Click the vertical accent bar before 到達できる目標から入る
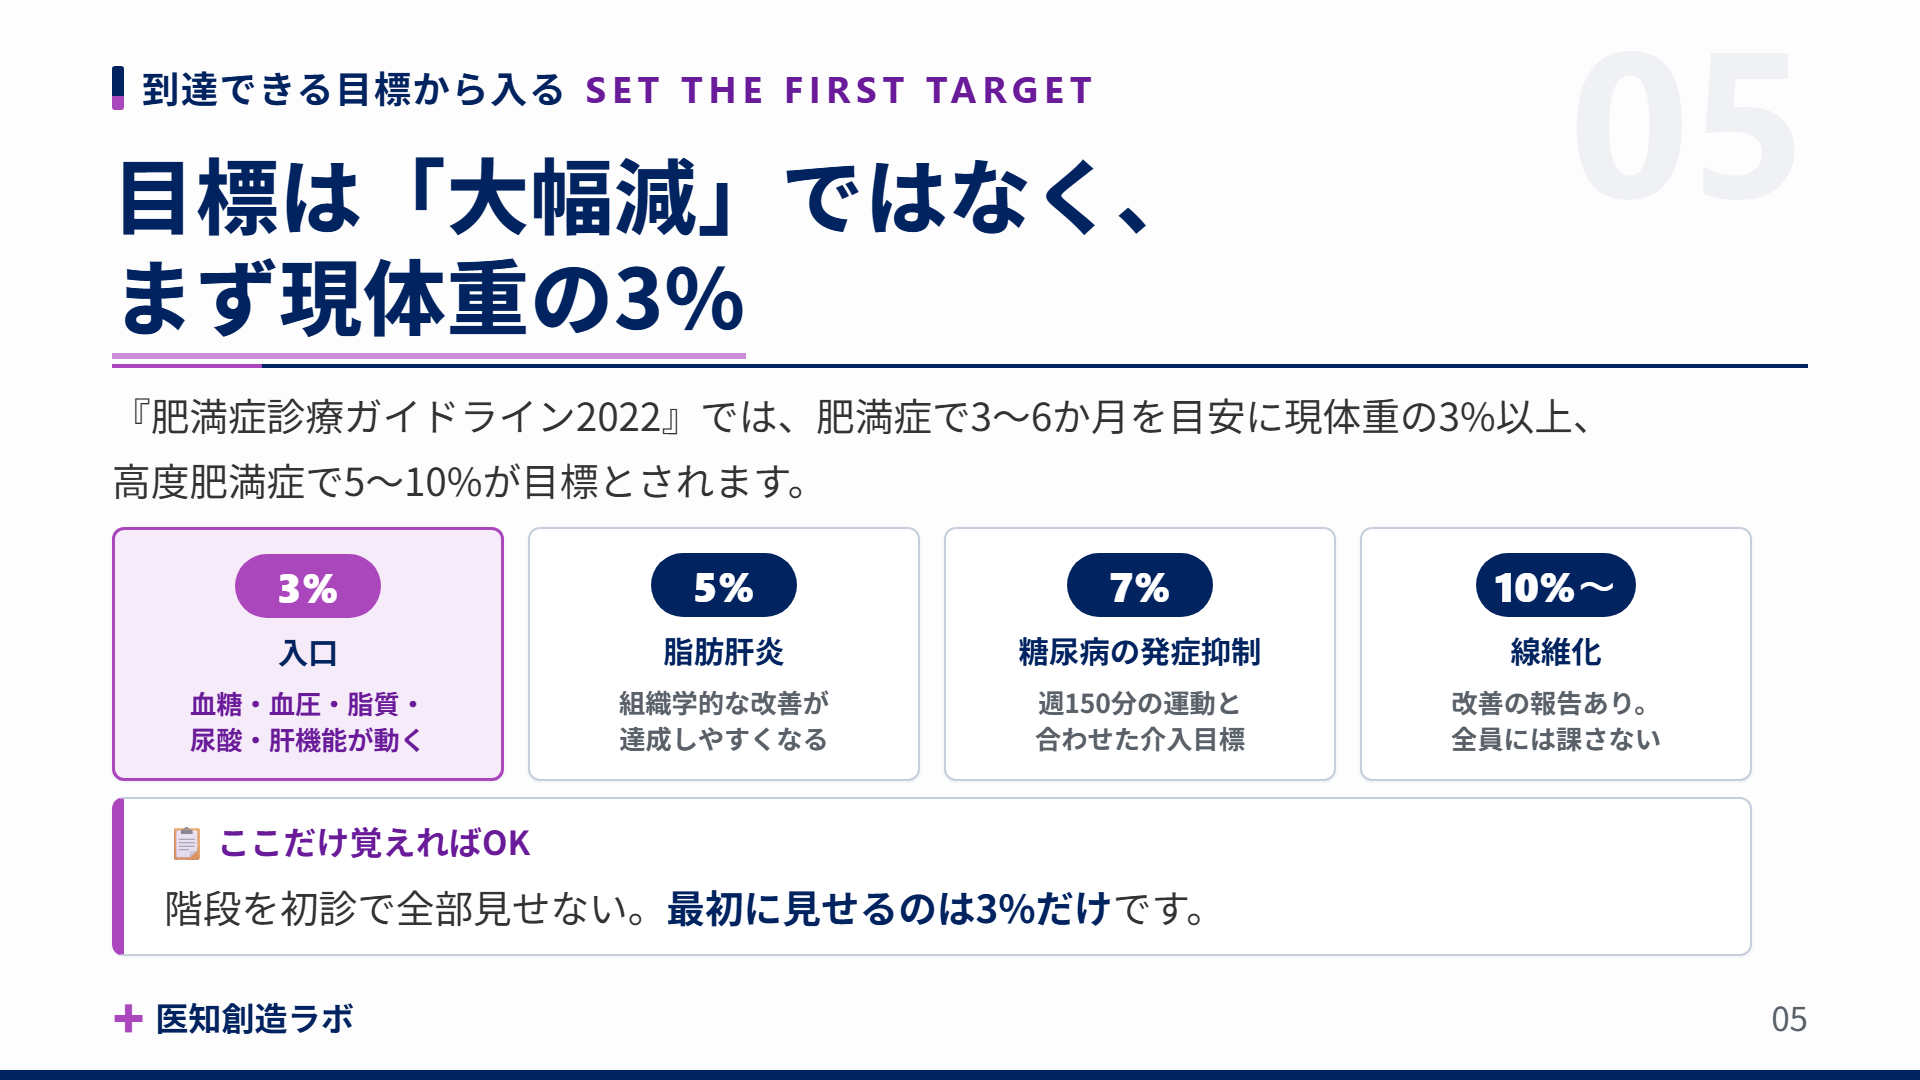 (118, 88)
